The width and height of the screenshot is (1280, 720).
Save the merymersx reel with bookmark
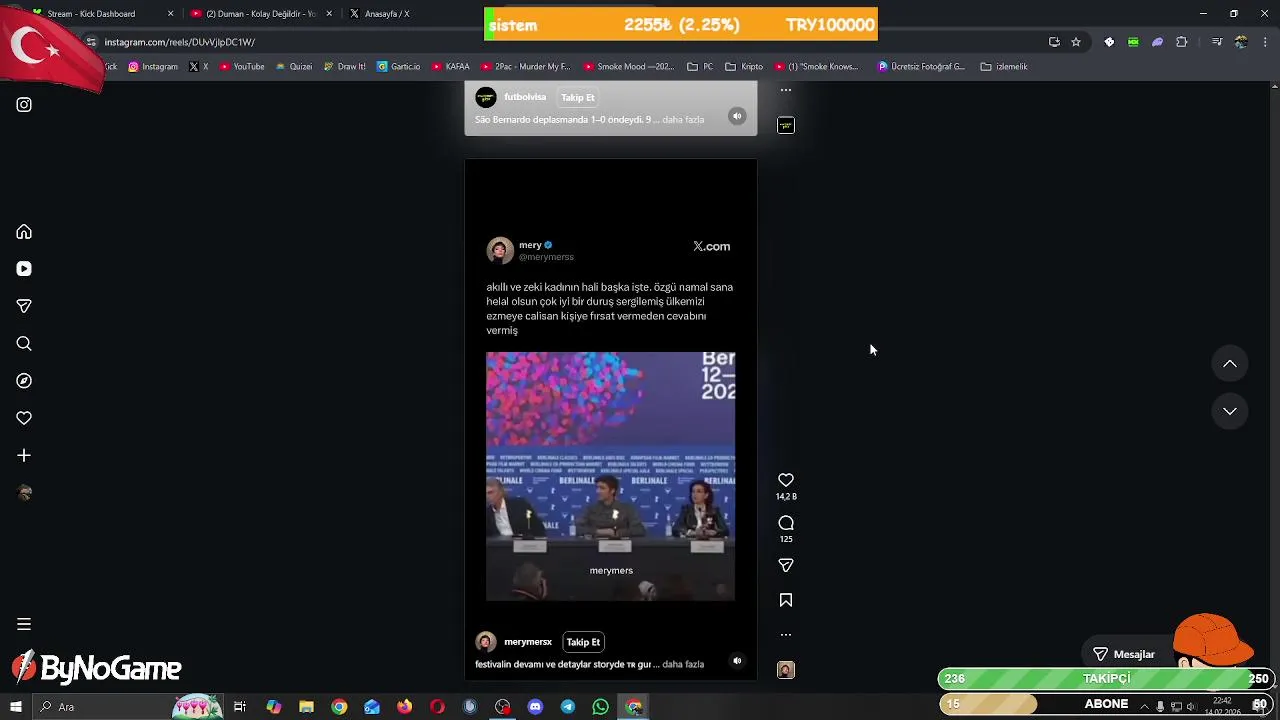tap(786, 600)
